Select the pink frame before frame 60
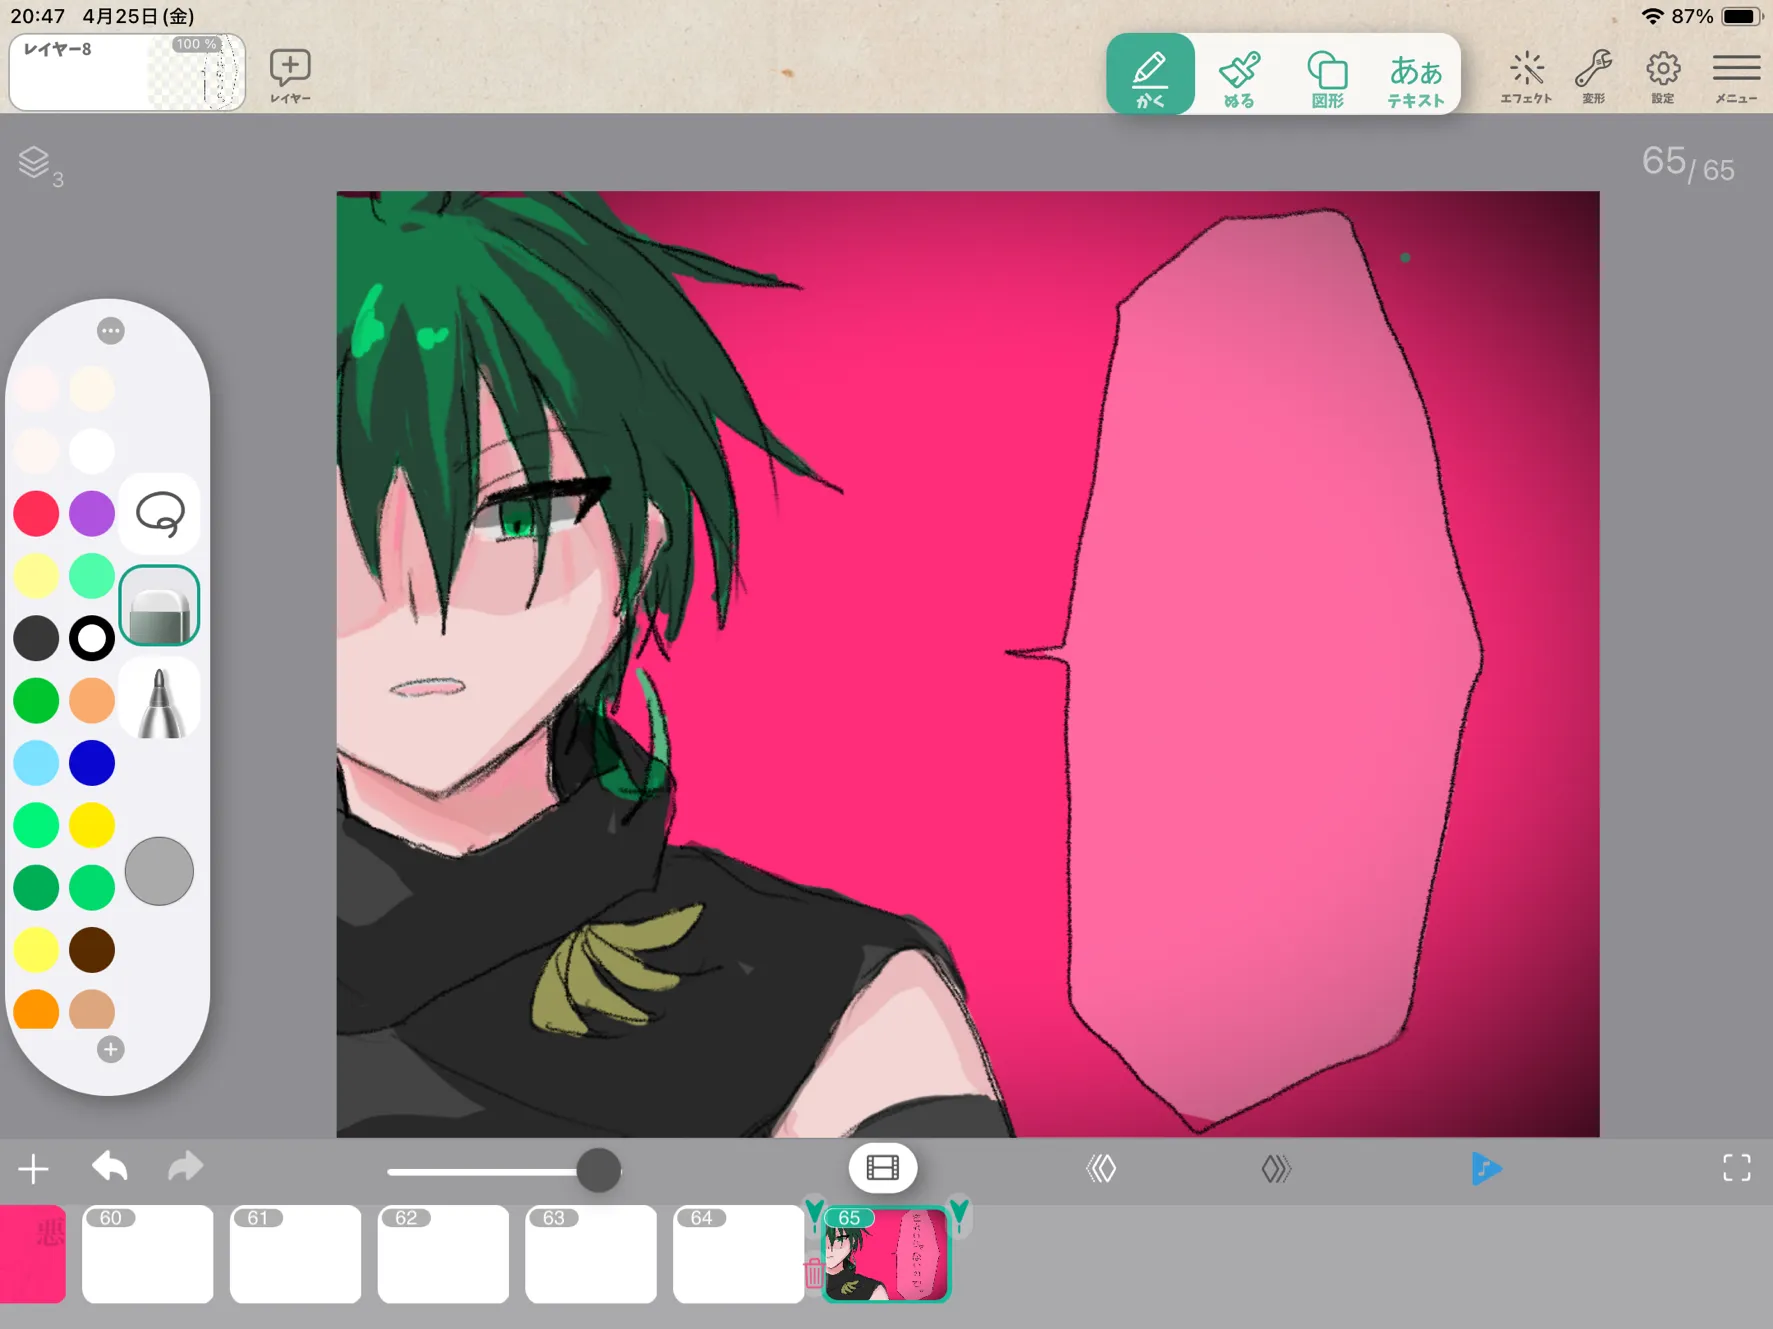This screenshot has height=1329, width=1773. pos(32,1254)
